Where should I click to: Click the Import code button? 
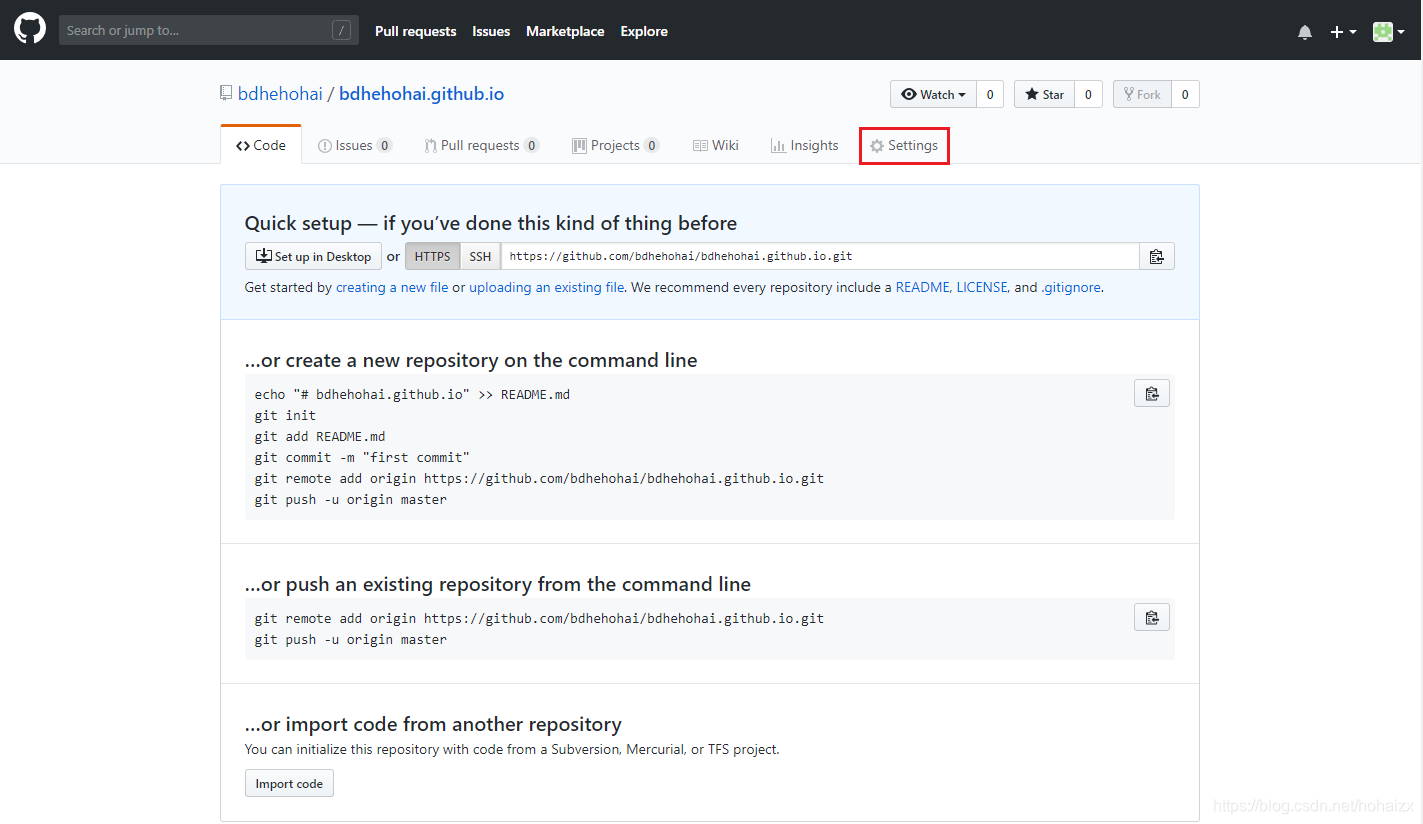pos(289,783)
